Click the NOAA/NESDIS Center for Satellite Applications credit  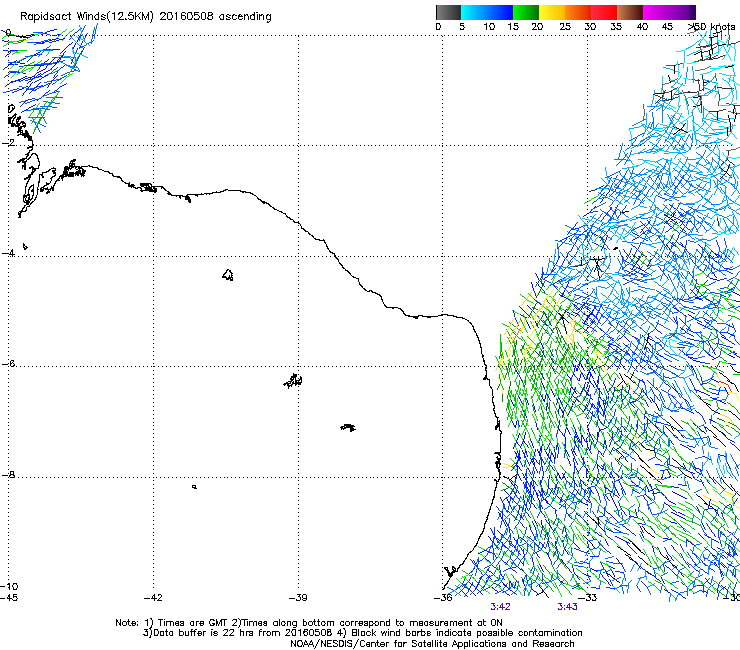click(x=432, y=644)
